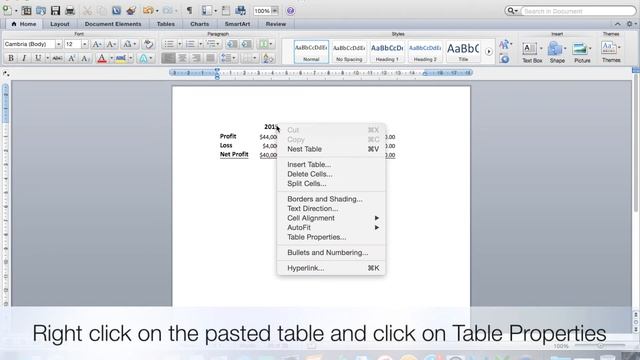Viewport: 640px width, 360px height.
Task: Toggle the Sidebar icon in toolbar
Action: [207, 11]
